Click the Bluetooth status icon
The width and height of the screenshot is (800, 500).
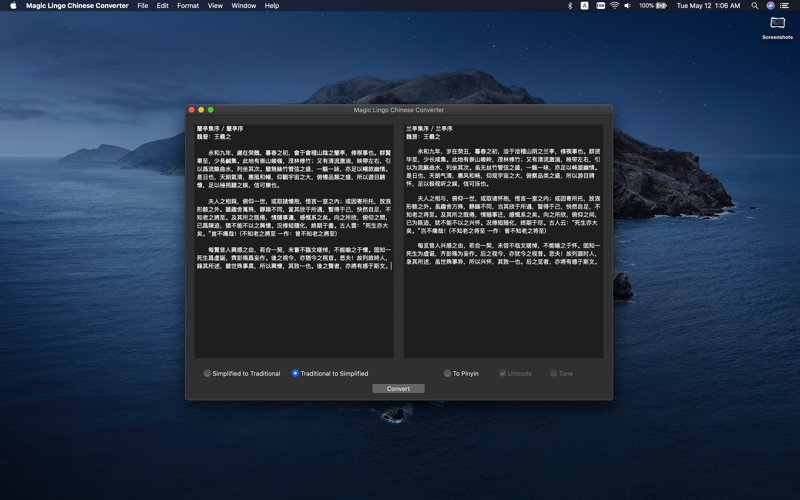[570, 6]
